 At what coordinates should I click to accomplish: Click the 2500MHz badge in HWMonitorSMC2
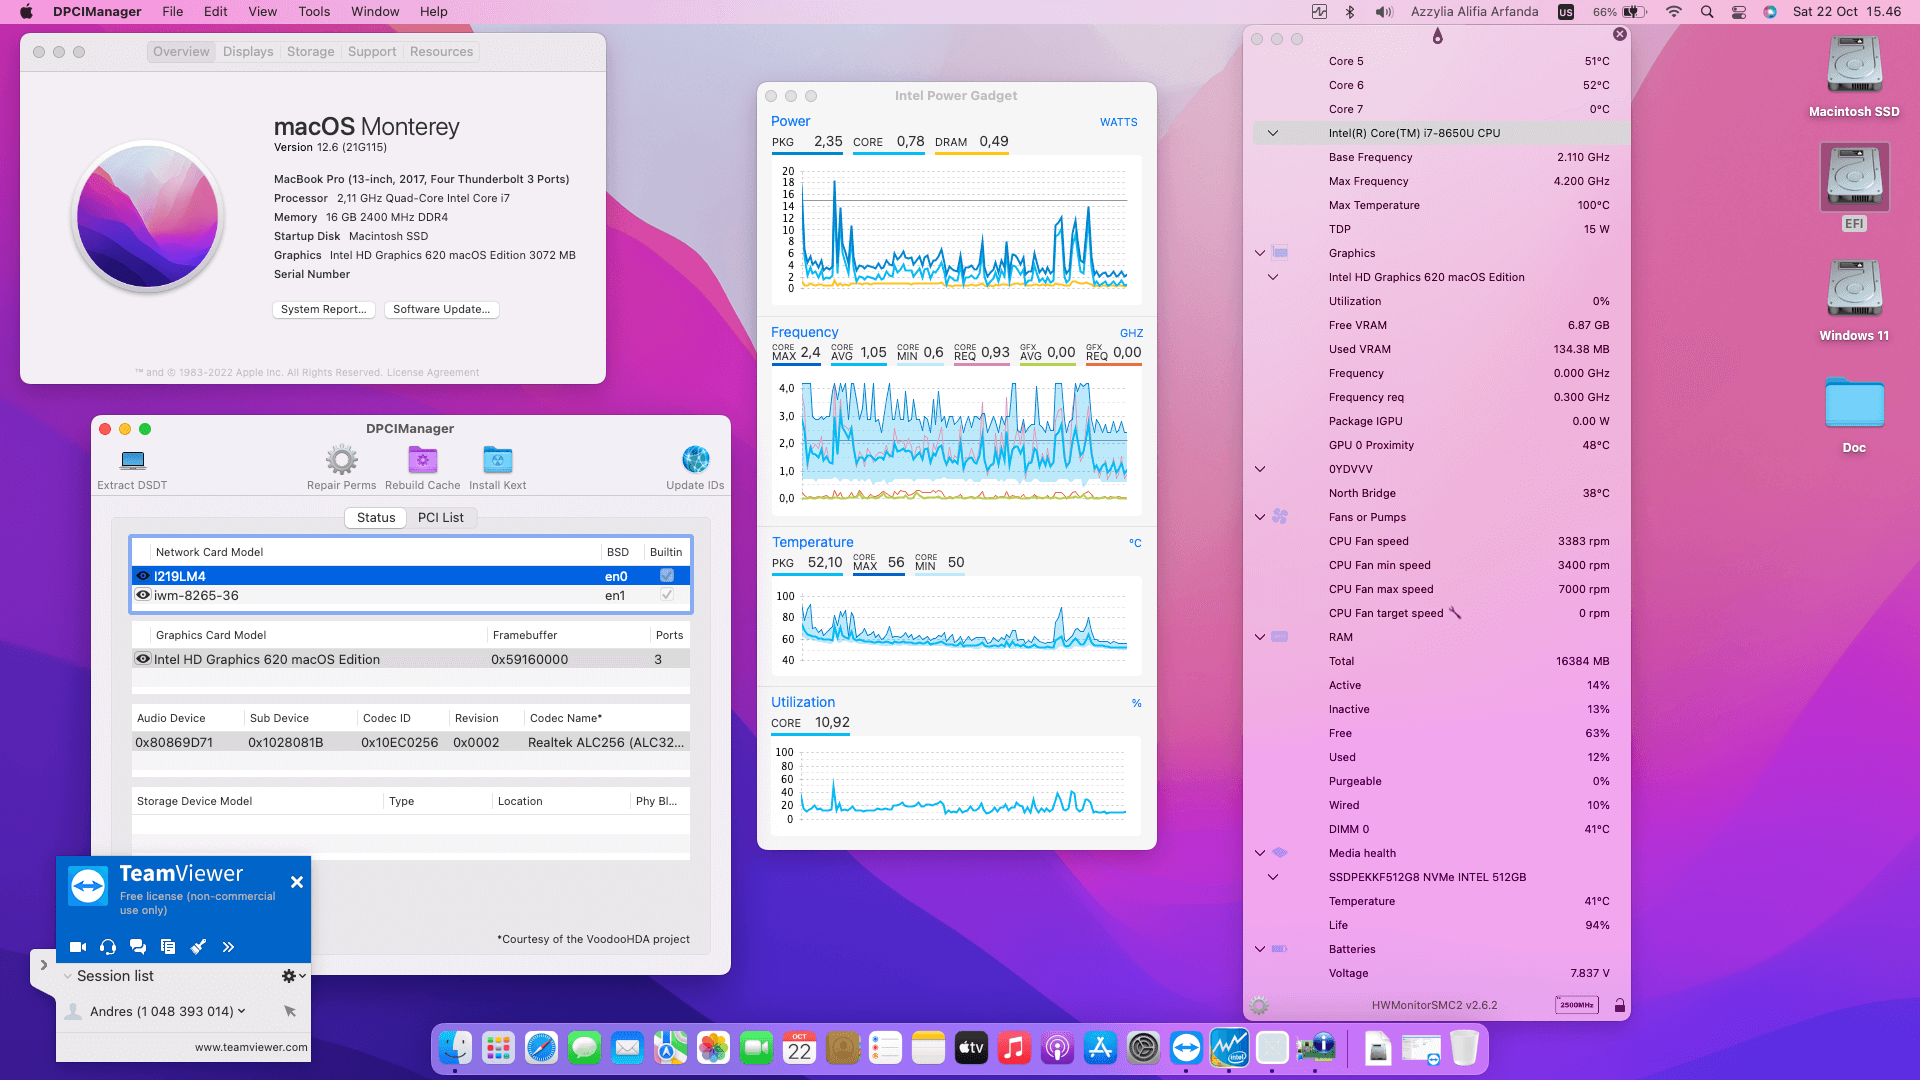1577,1005
